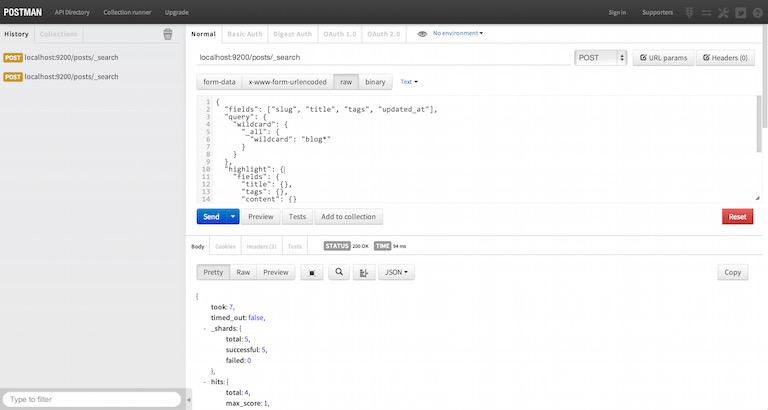Switch to the Basic Auth tab
The image size is (768, 410).
coord(260,34)
